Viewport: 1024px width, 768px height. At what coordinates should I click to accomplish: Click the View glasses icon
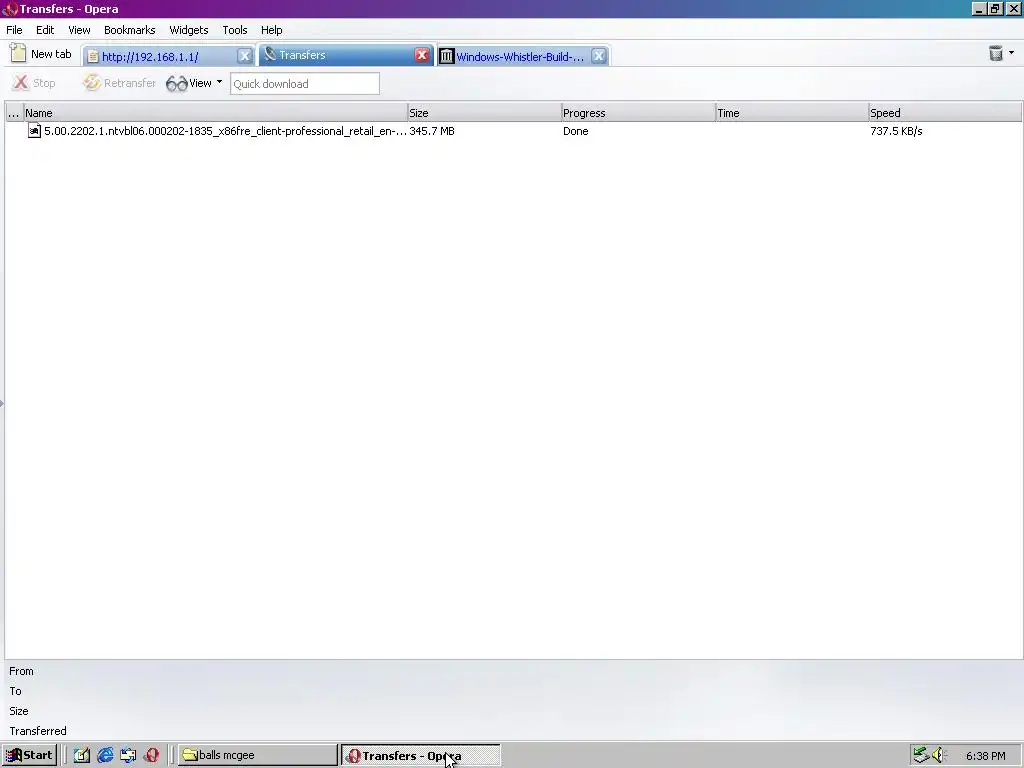point(176,84)
